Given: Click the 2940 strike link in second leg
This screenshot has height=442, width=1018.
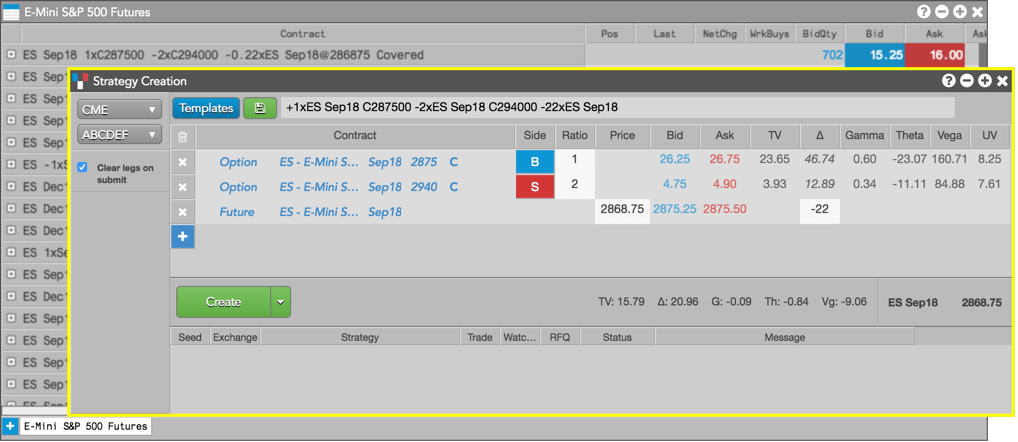Looking at the screenshot, I should click(x=424, y=187).
